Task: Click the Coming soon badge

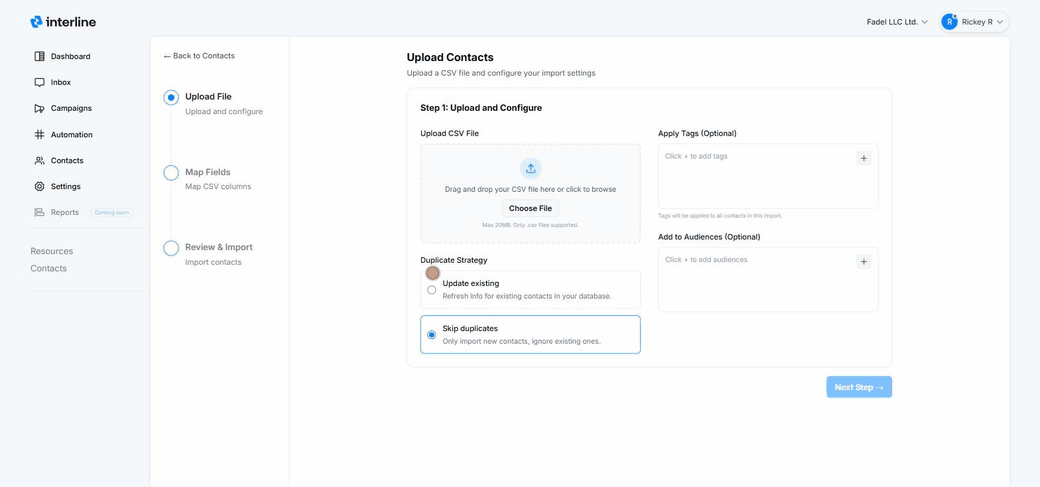Action: (x=111, y=212)
